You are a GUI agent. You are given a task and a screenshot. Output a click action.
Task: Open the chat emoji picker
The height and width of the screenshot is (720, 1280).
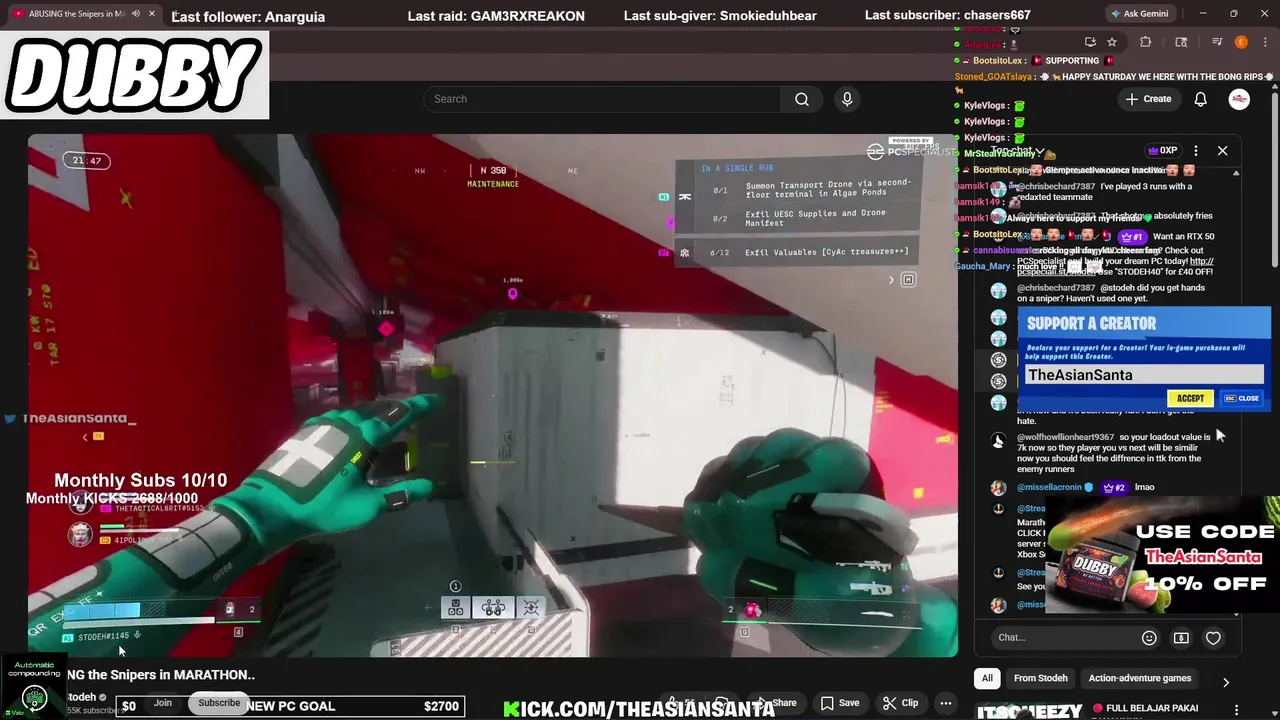[1149, 637]
